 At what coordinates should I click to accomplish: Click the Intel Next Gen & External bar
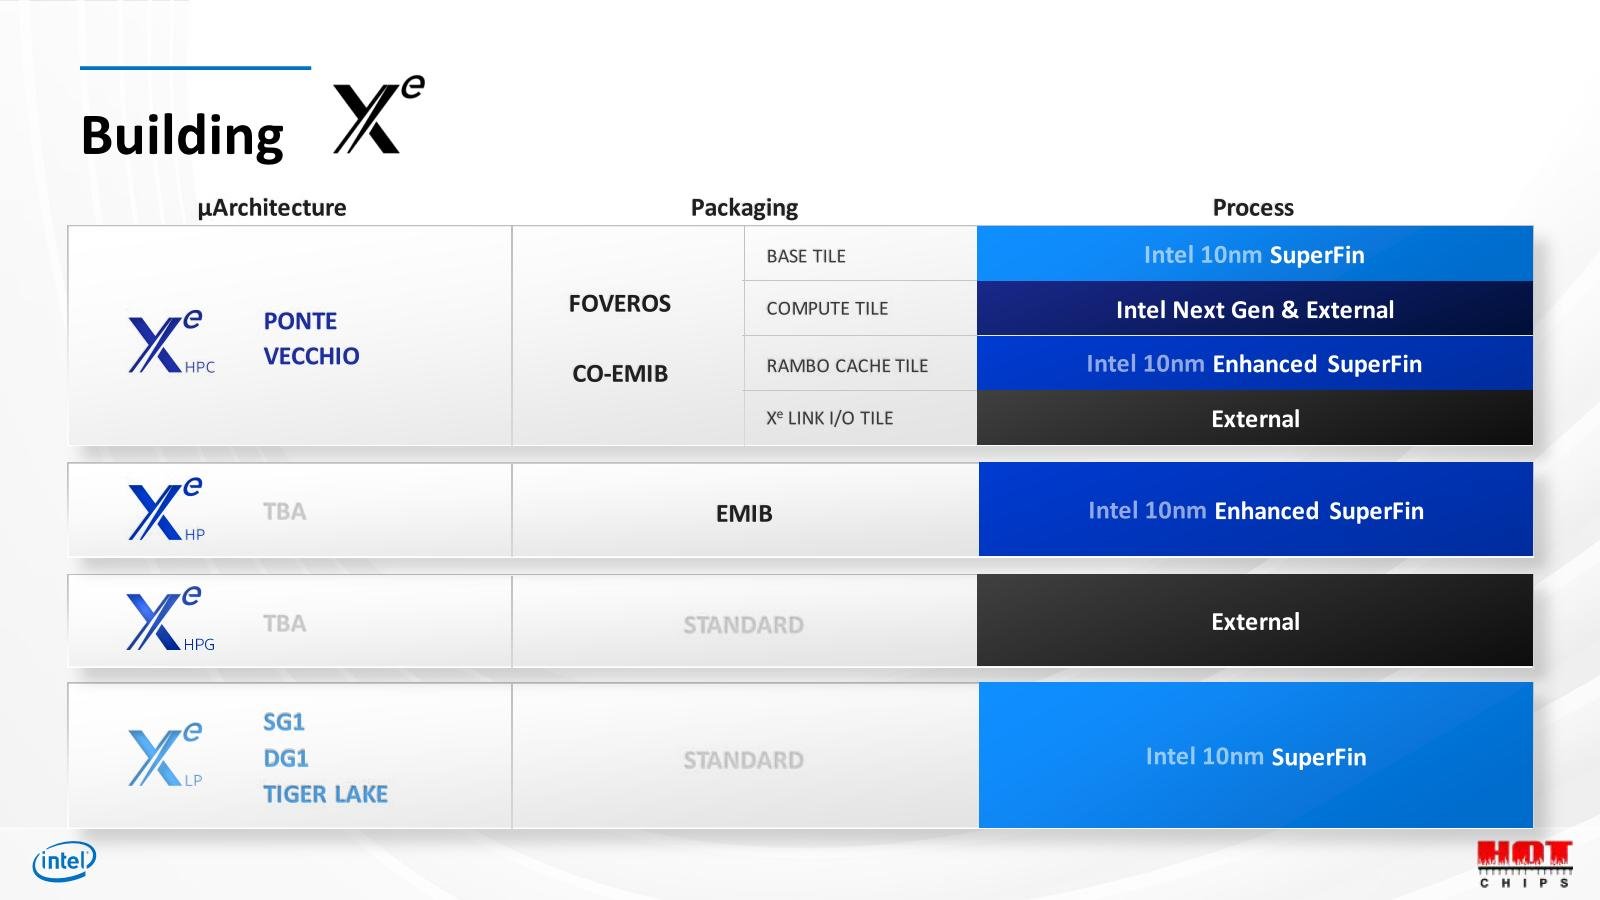click(1255, 309)
